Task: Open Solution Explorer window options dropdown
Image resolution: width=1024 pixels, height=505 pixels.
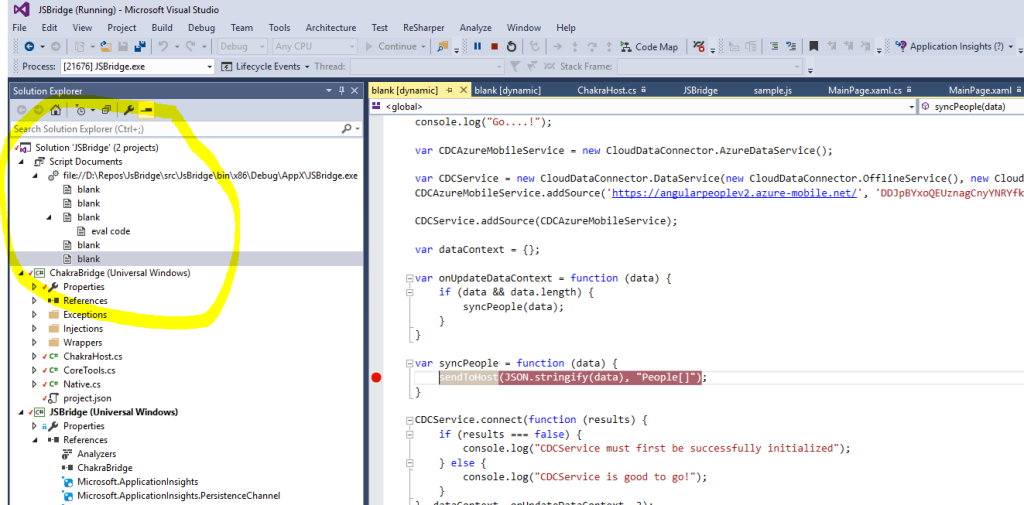Action: (328, 91)
